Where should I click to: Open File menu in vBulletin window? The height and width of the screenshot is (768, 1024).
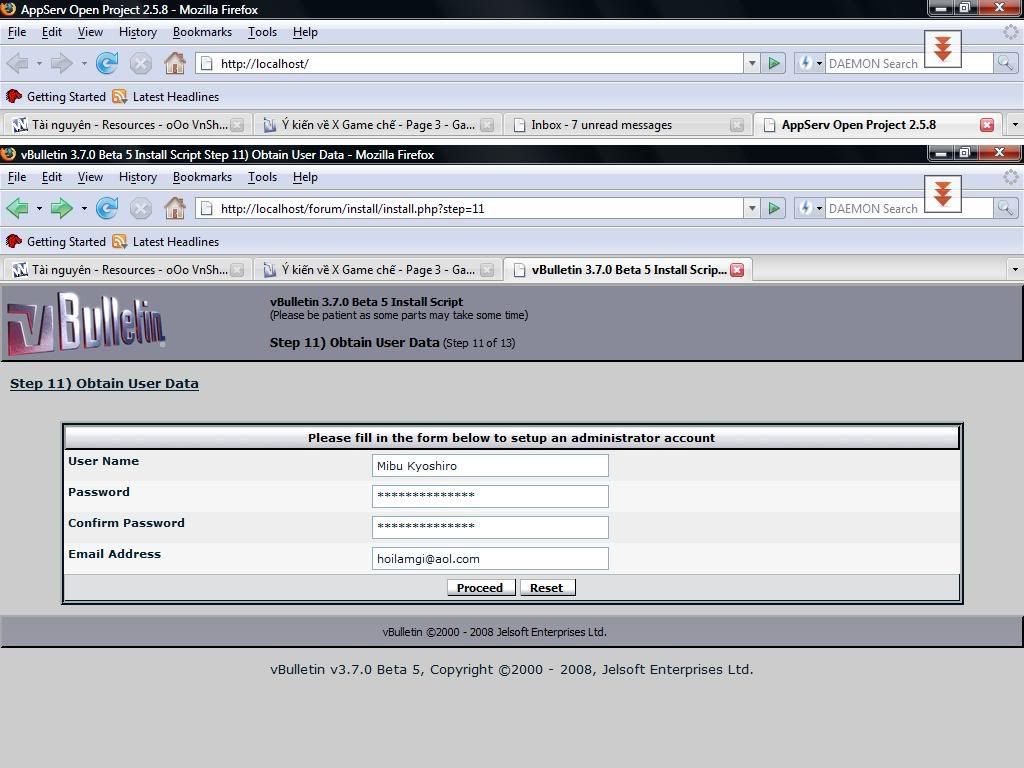(17, 177)
